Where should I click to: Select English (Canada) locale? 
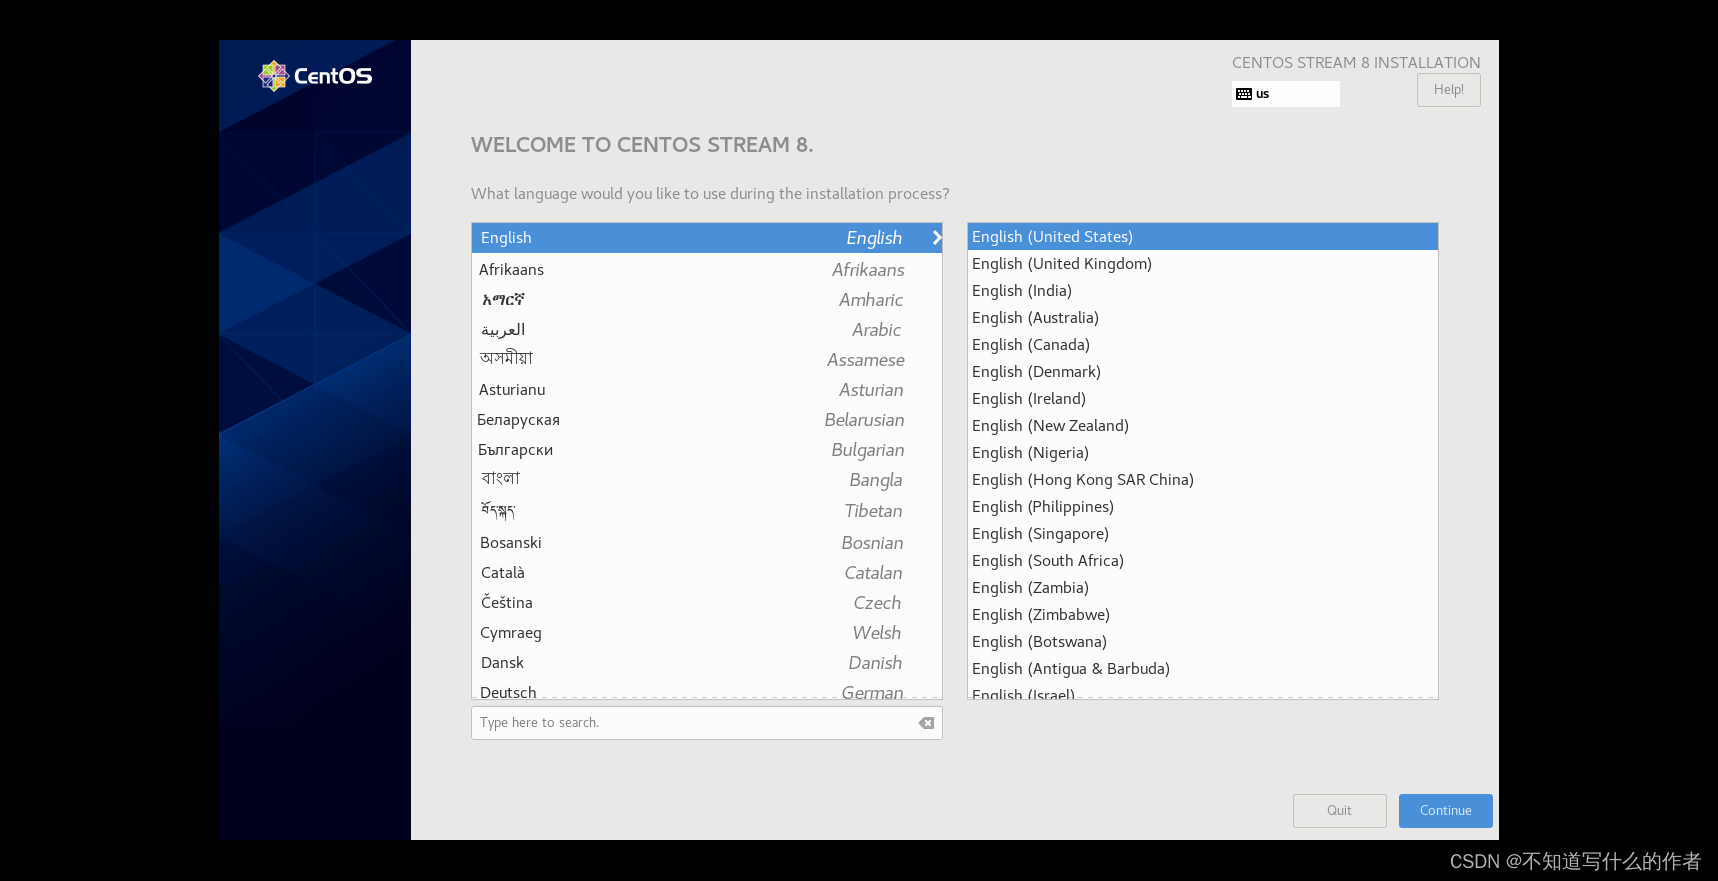pyautogui.click(x=1202, y=345)
